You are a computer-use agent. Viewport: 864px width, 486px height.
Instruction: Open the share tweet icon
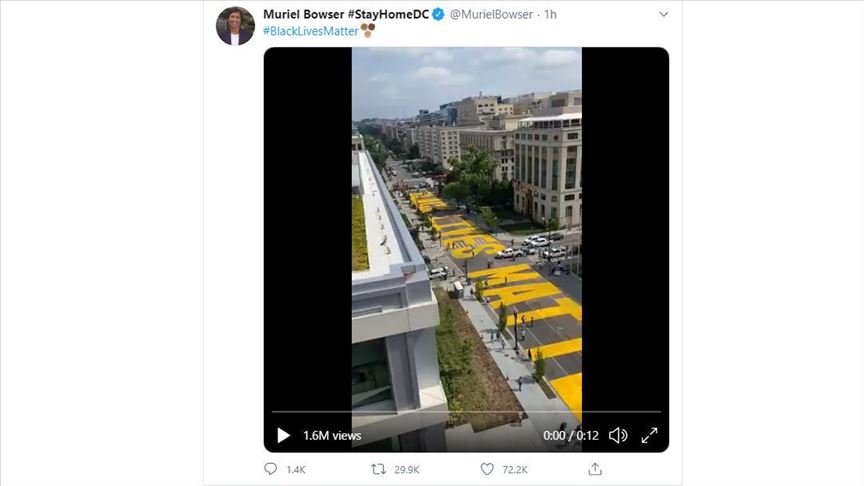click(595, 469)
